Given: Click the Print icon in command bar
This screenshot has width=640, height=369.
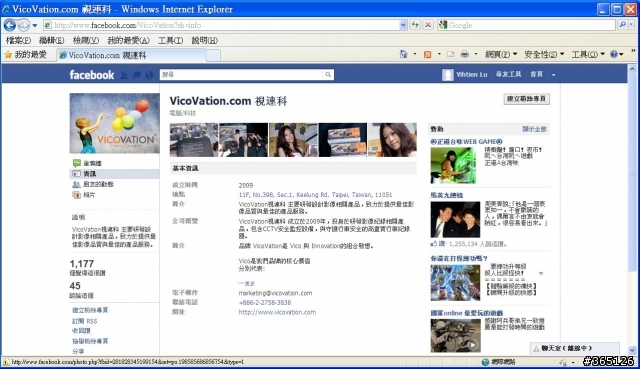Looking at the screenshot, I should [464, 54].
